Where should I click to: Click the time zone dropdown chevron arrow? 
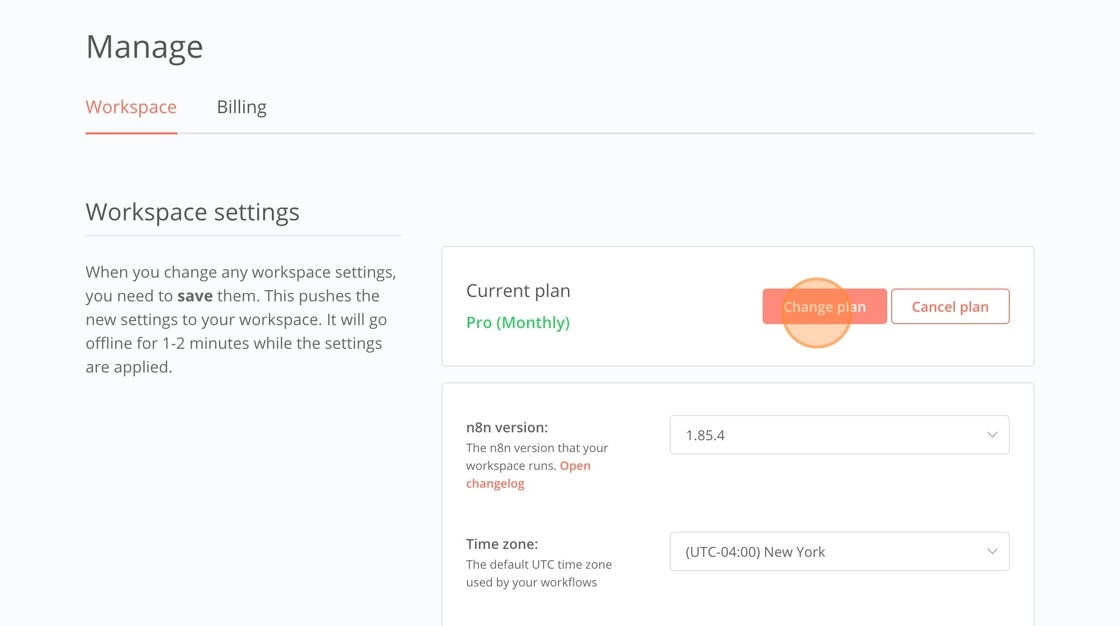pyautogui.click(x=992, y=552)
